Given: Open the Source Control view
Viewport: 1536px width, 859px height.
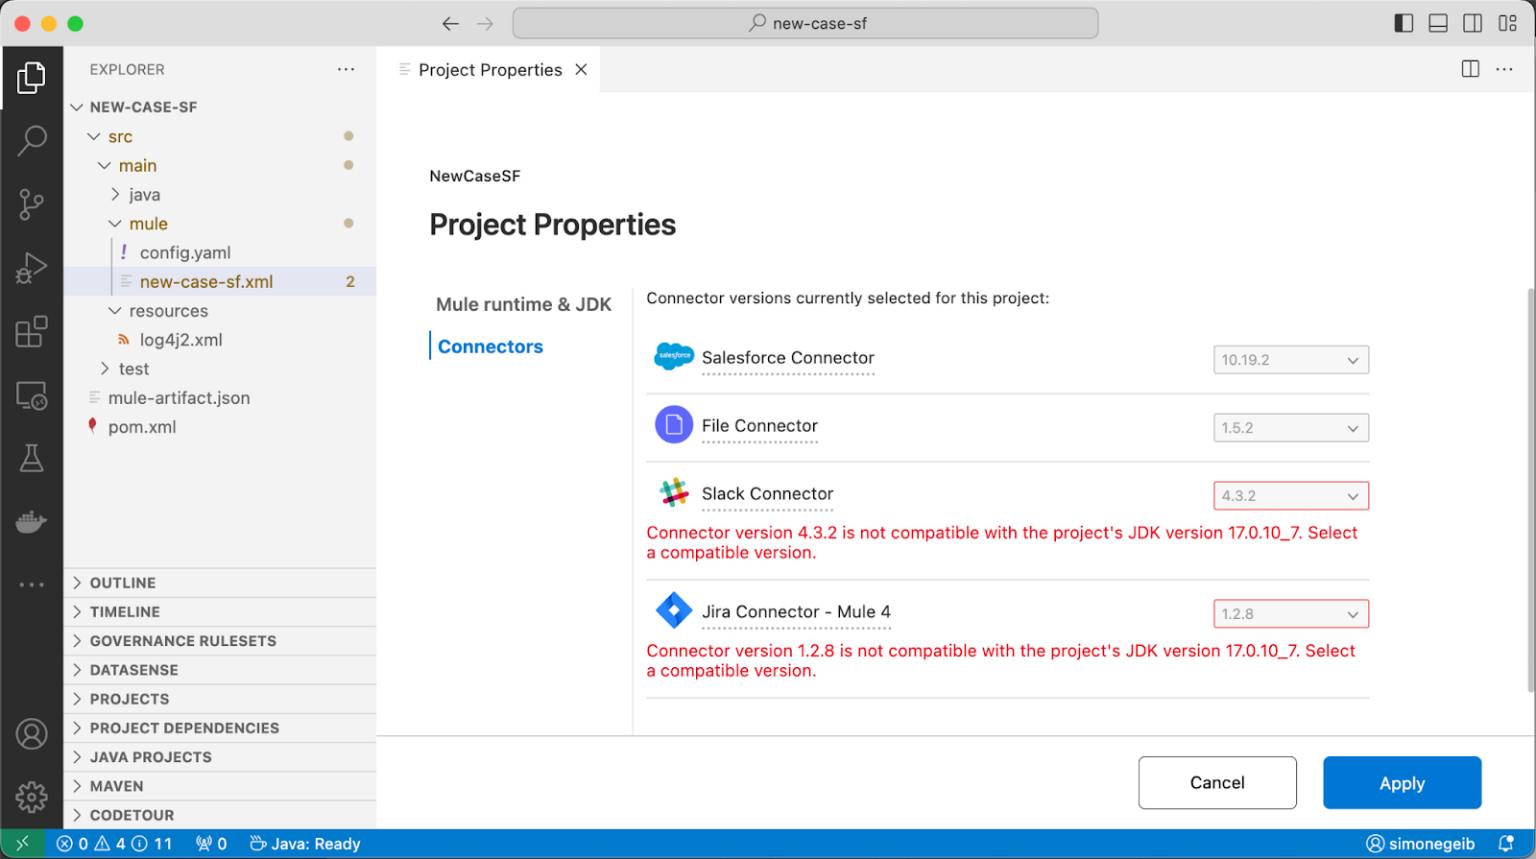Looking at the screenshot, I should [x=33, y=203].
